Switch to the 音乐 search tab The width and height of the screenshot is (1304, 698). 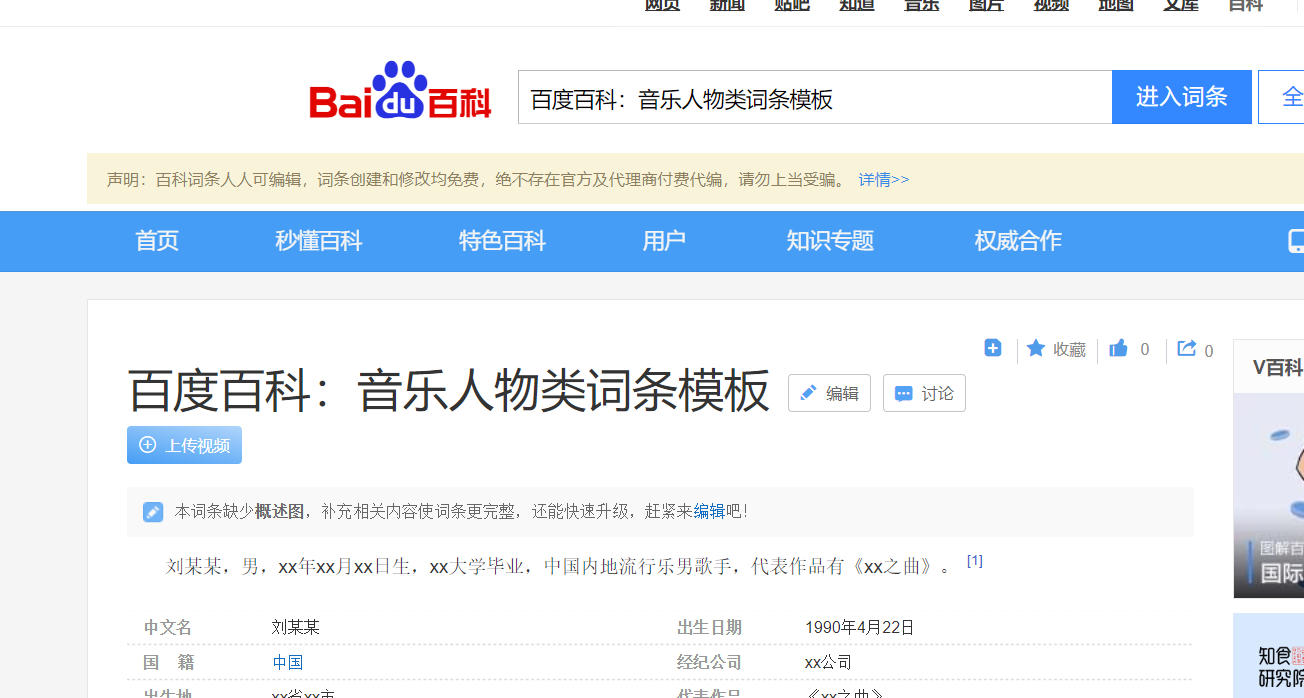click(921, 5)
